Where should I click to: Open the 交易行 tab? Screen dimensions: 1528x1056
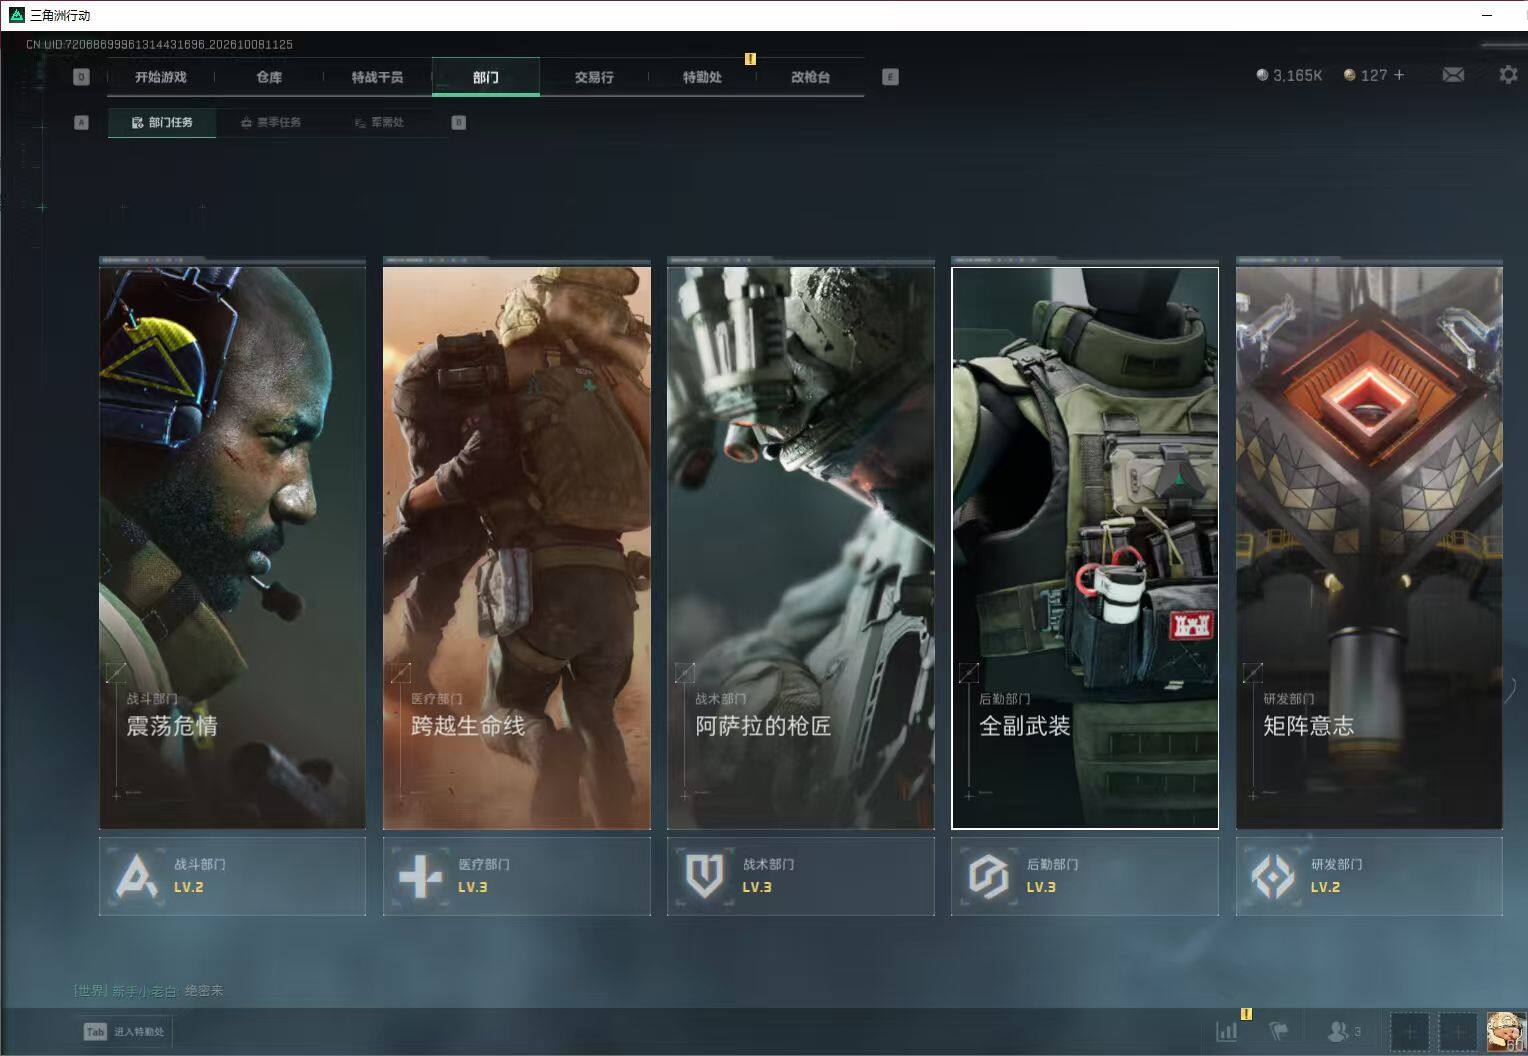point(594,77)
